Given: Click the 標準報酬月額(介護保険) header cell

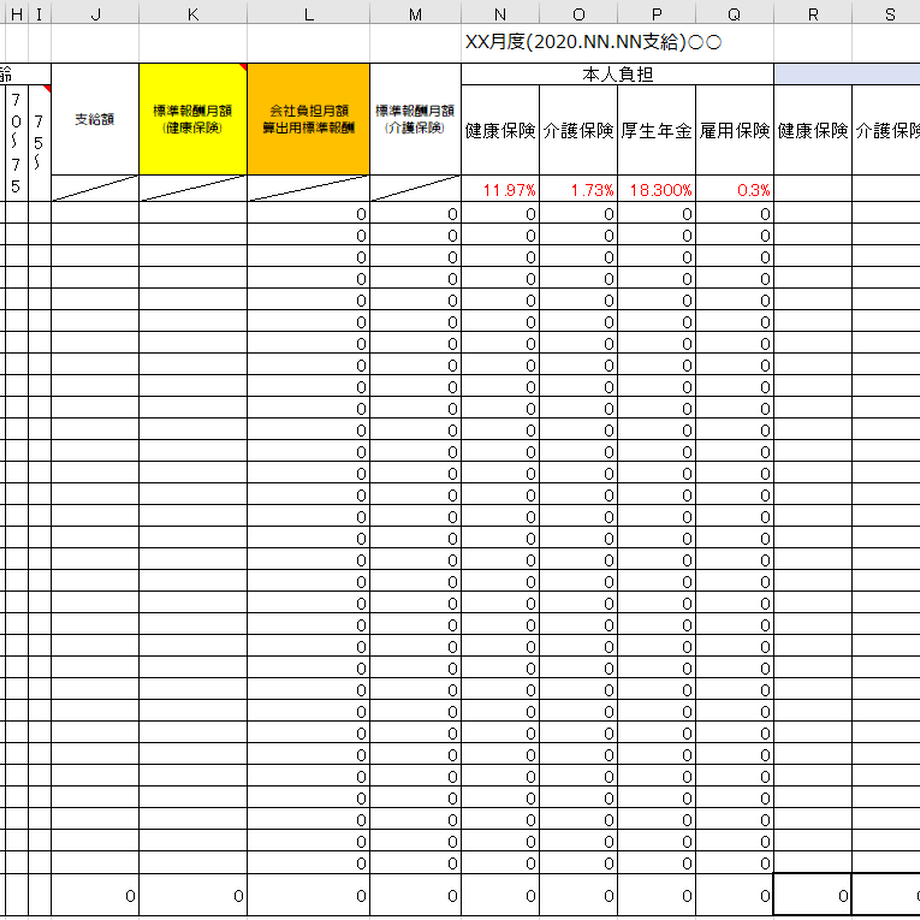Looking at the screenshot, I should pos(415,119).
